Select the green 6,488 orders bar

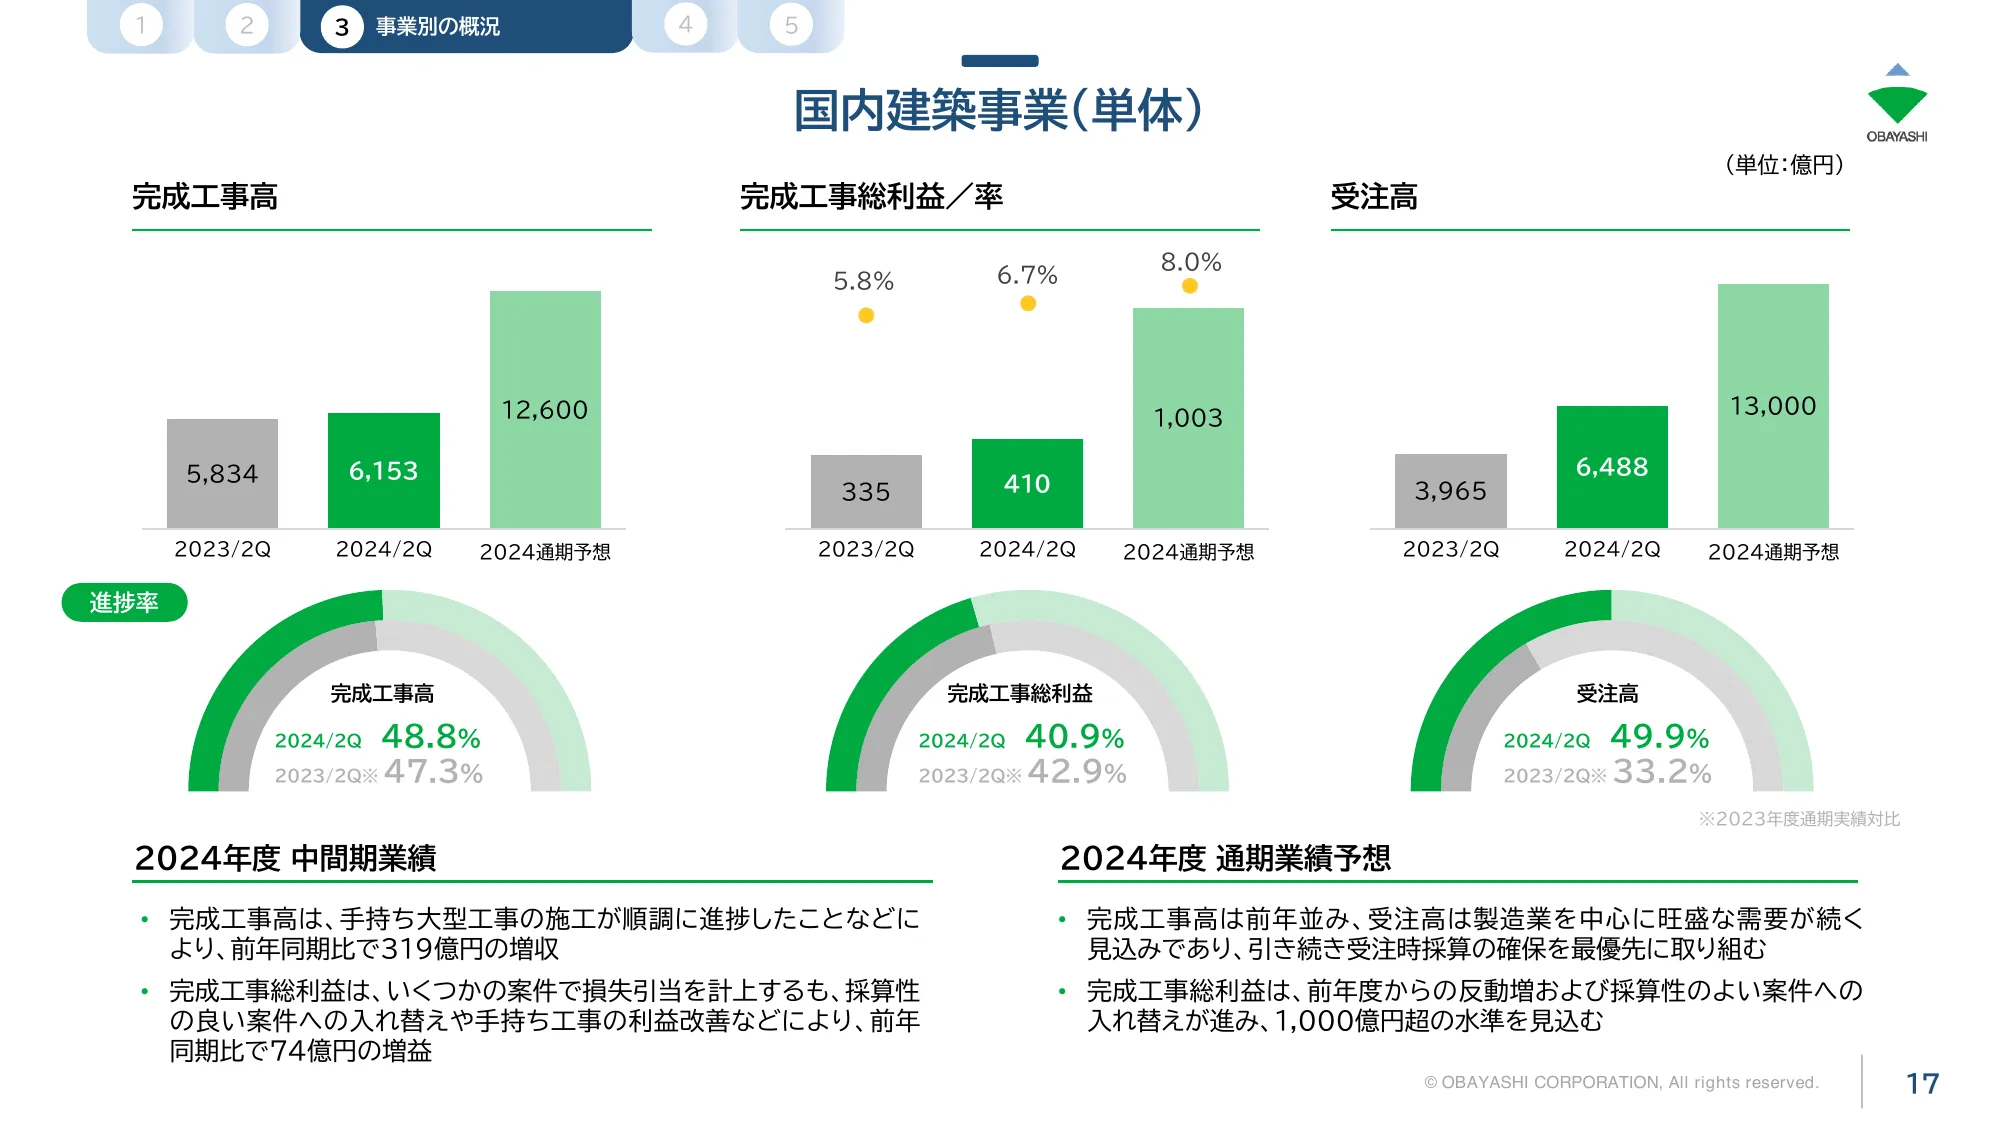(x=1612, y=466)
